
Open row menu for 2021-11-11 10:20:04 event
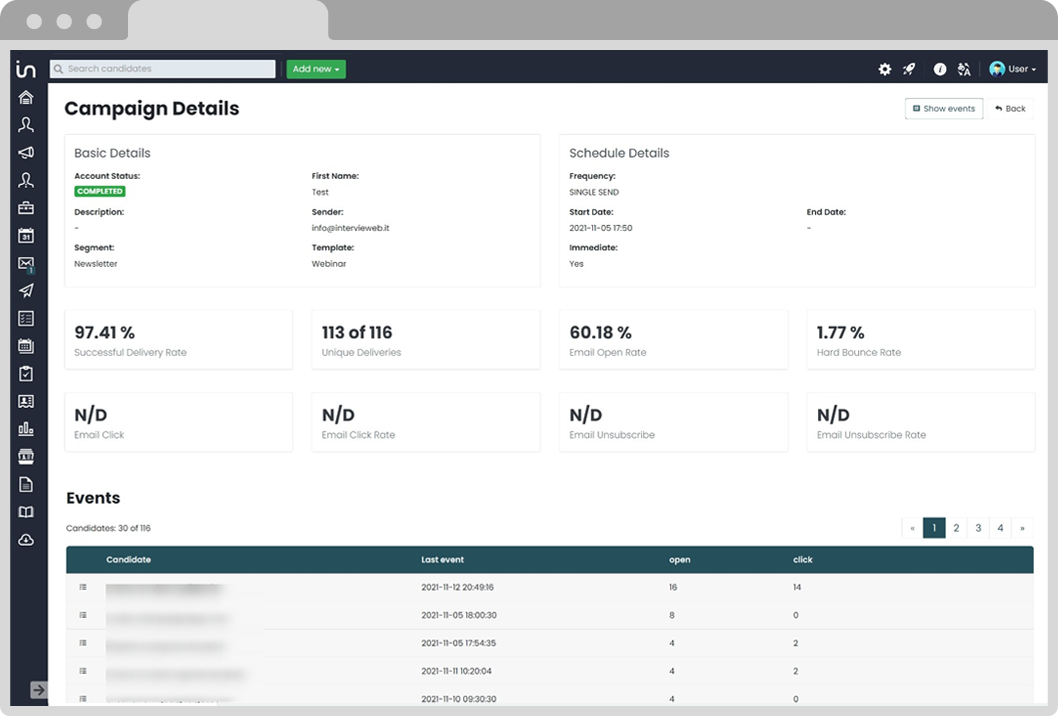tap(83, 671)
